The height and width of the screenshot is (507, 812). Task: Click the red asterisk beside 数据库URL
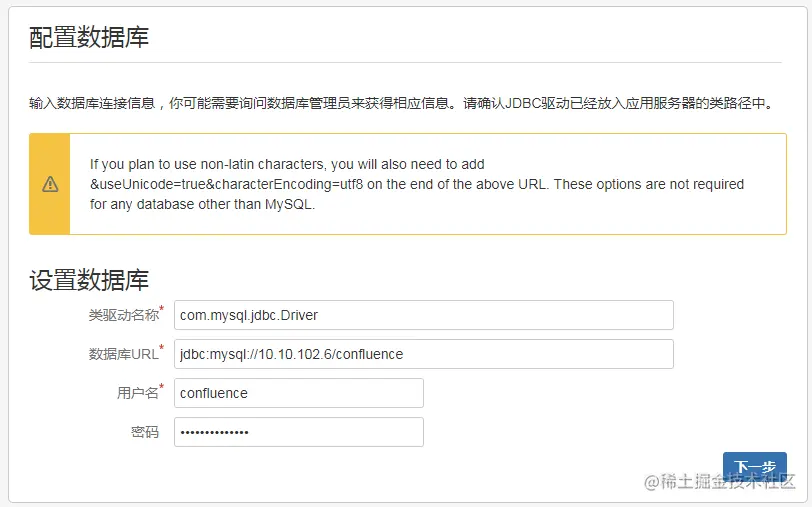[x=162, y=349]
